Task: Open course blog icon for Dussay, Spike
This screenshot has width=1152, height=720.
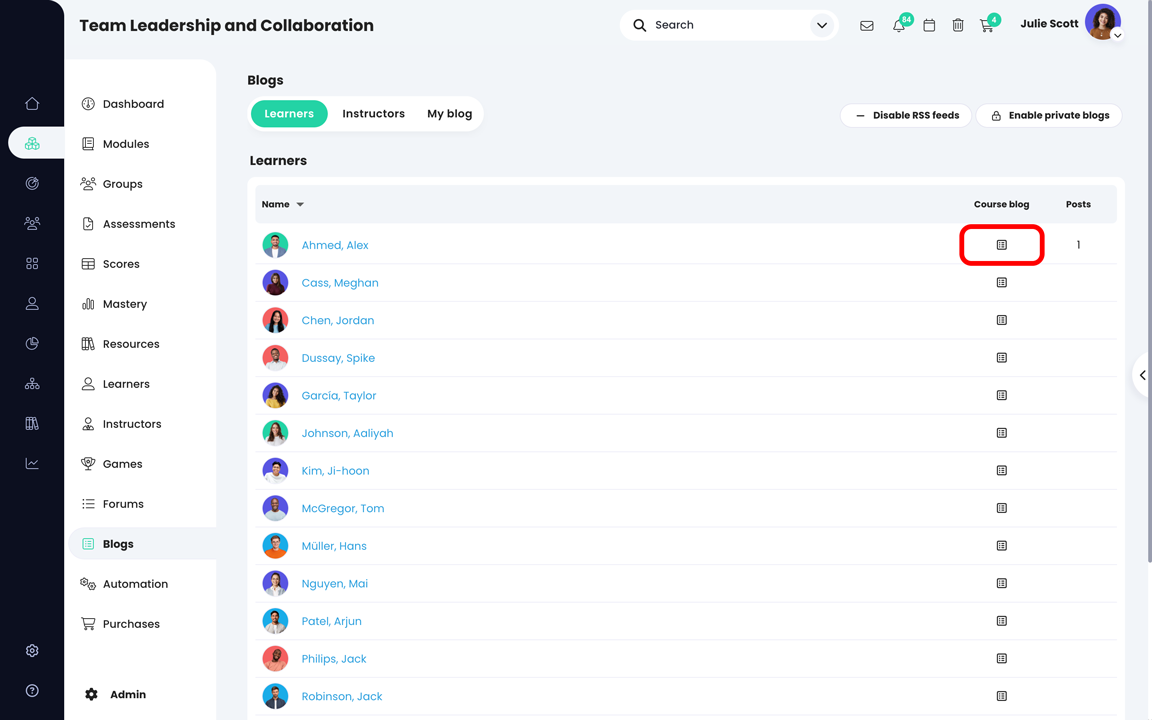Action: 1001,358
